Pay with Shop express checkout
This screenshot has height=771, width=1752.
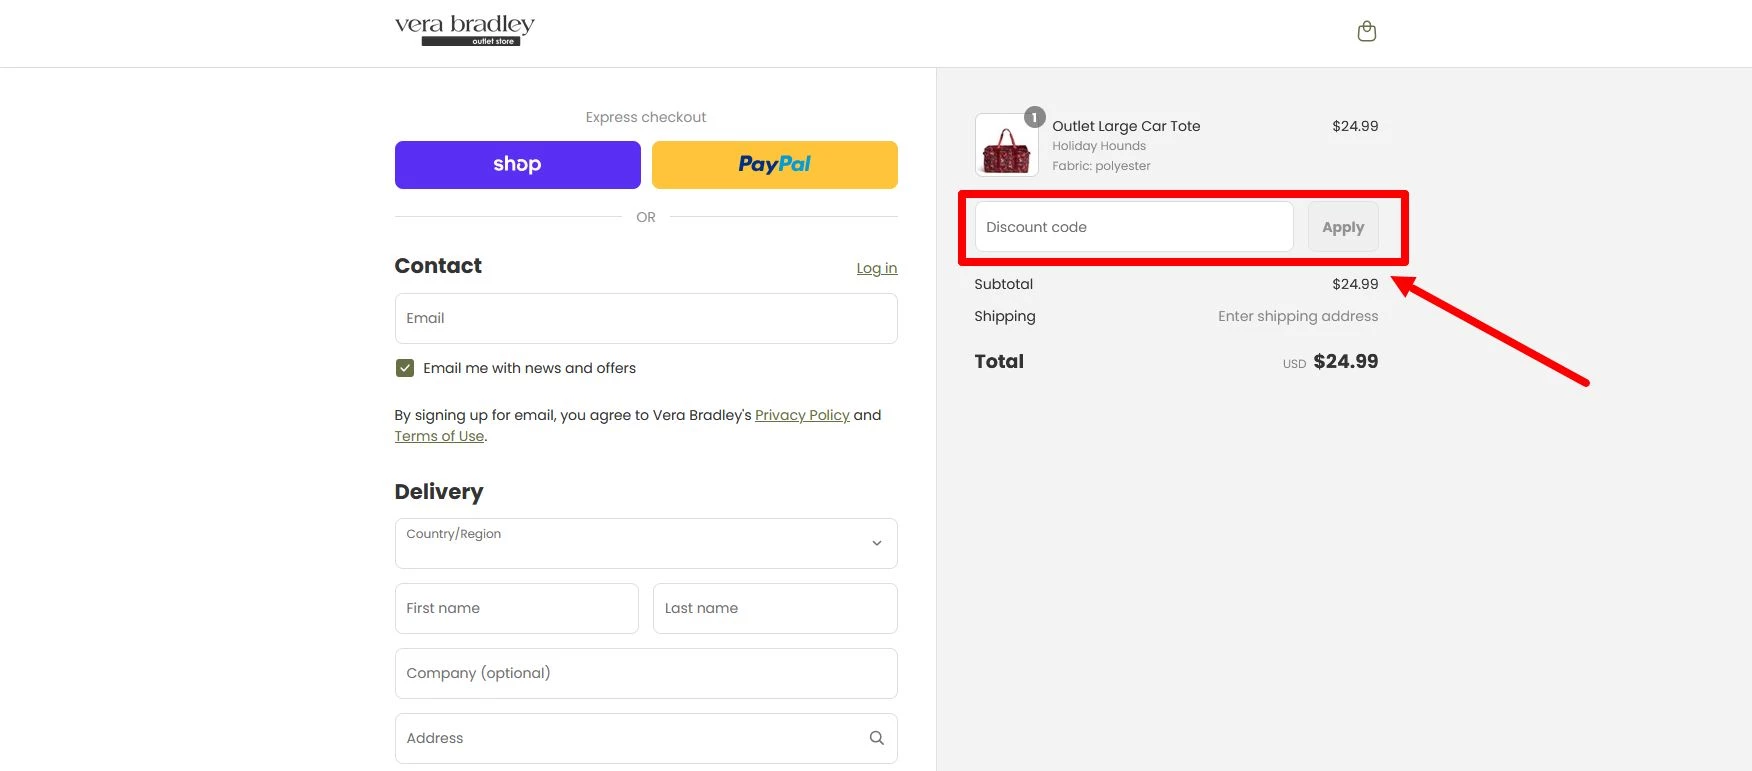click(x=517, y=165)
